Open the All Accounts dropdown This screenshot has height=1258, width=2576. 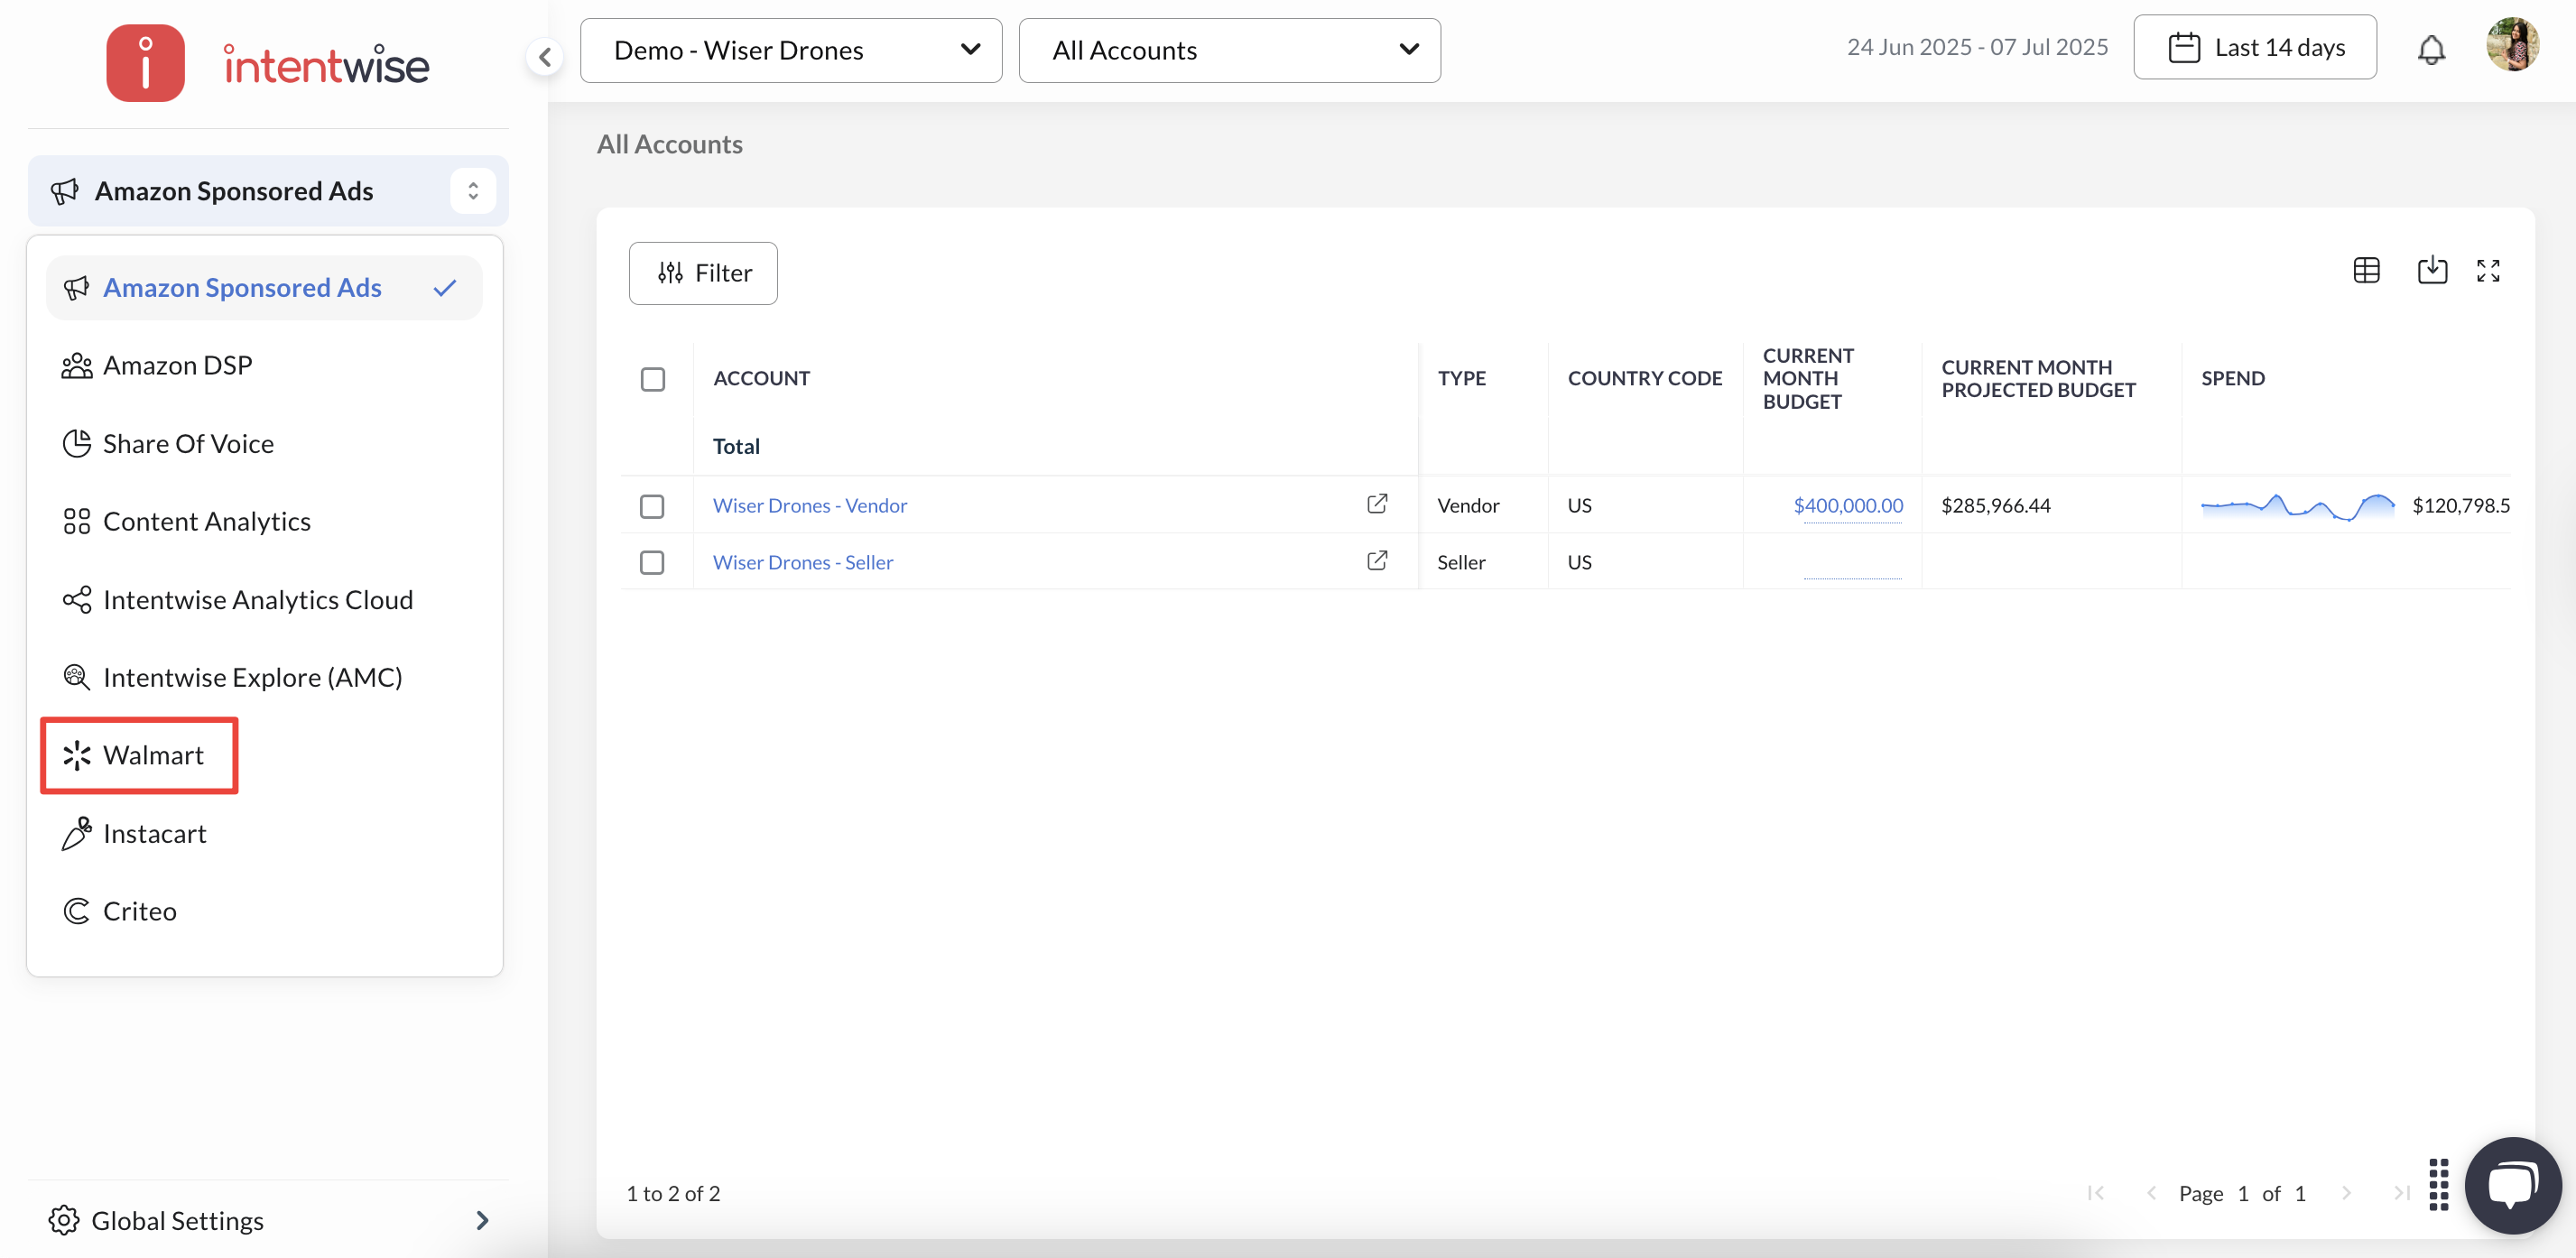tap(1229, 50)
